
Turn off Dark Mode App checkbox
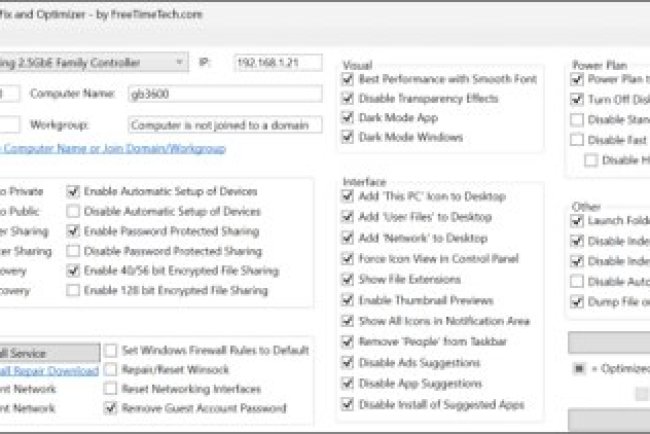click(348, 117)
